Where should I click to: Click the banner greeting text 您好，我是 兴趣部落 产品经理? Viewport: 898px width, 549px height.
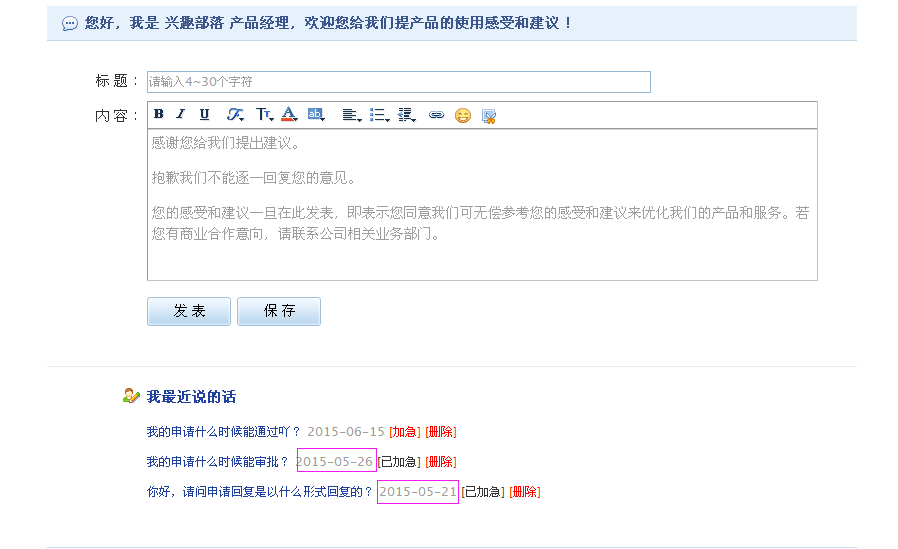[x=187, y=23]
